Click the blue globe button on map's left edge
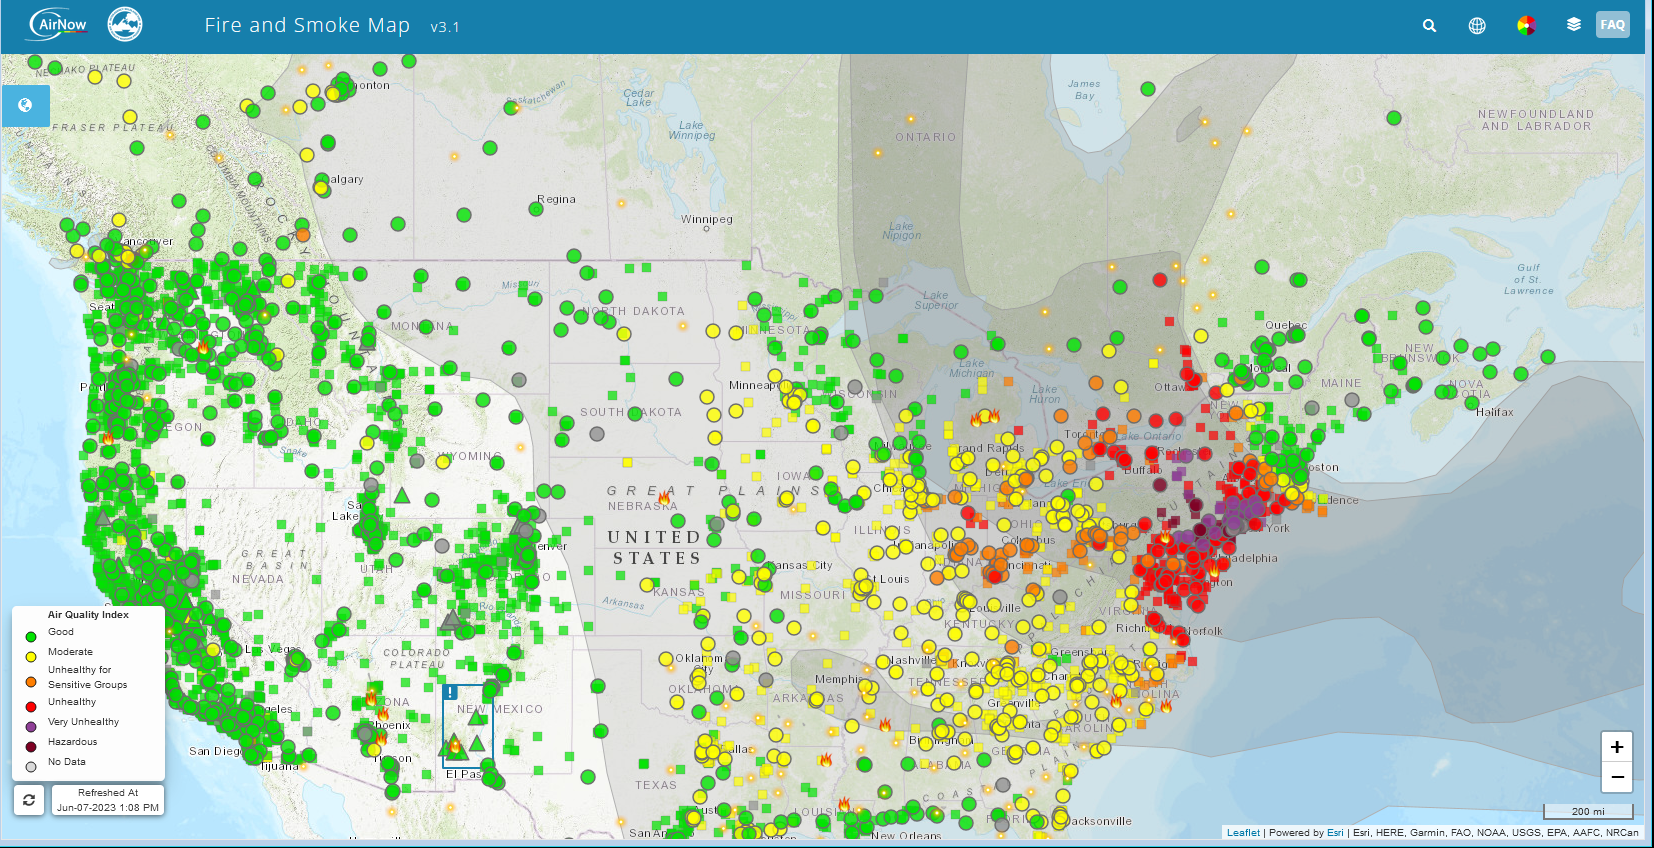Image resolution: width=1654 pixels, height=848 pixels. pyautogui.click(x=25, y=105)
